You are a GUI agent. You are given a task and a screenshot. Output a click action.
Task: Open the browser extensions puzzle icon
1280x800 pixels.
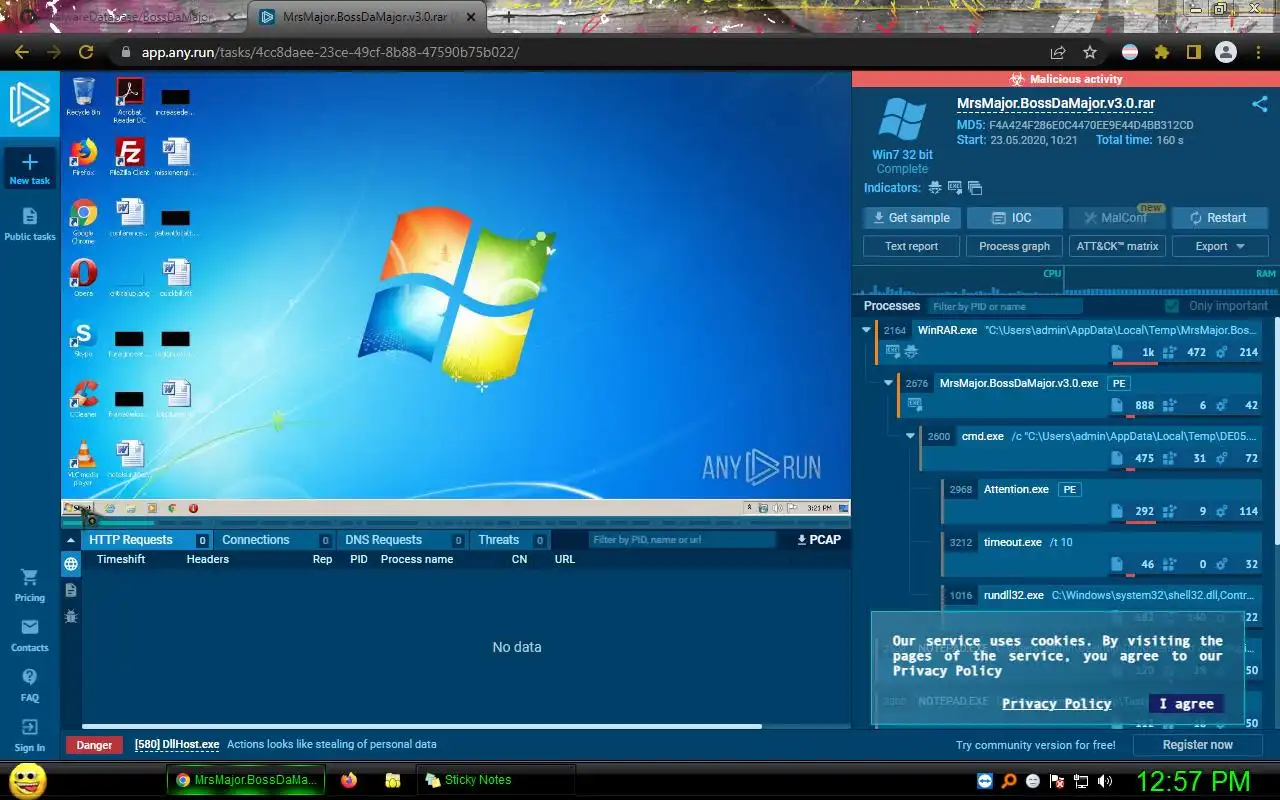tap(1162, 52)
